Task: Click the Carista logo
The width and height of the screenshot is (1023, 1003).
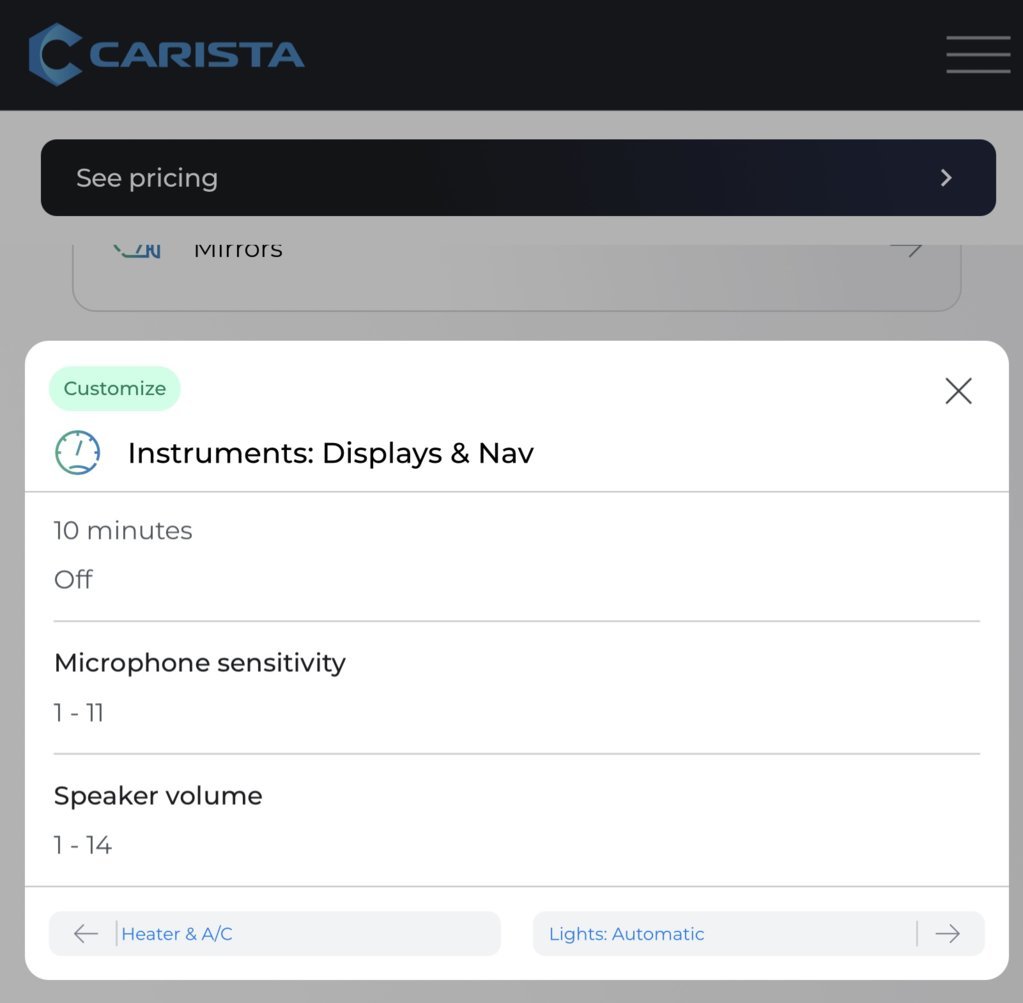Action: pos(166,55)
